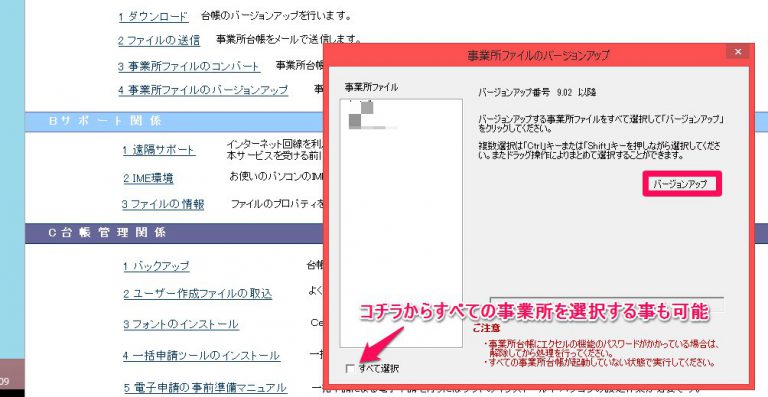Open the 1 遠隔サポート link
The width and height of the screenshot is (768, 397).
pyautogui.click(x=159, y=150)
